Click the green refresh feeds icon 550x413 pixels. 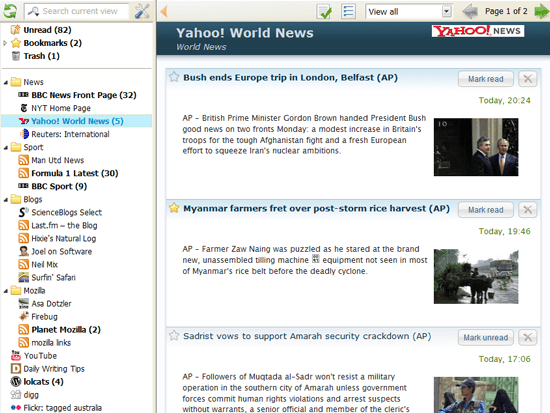(x=10, y=11)
